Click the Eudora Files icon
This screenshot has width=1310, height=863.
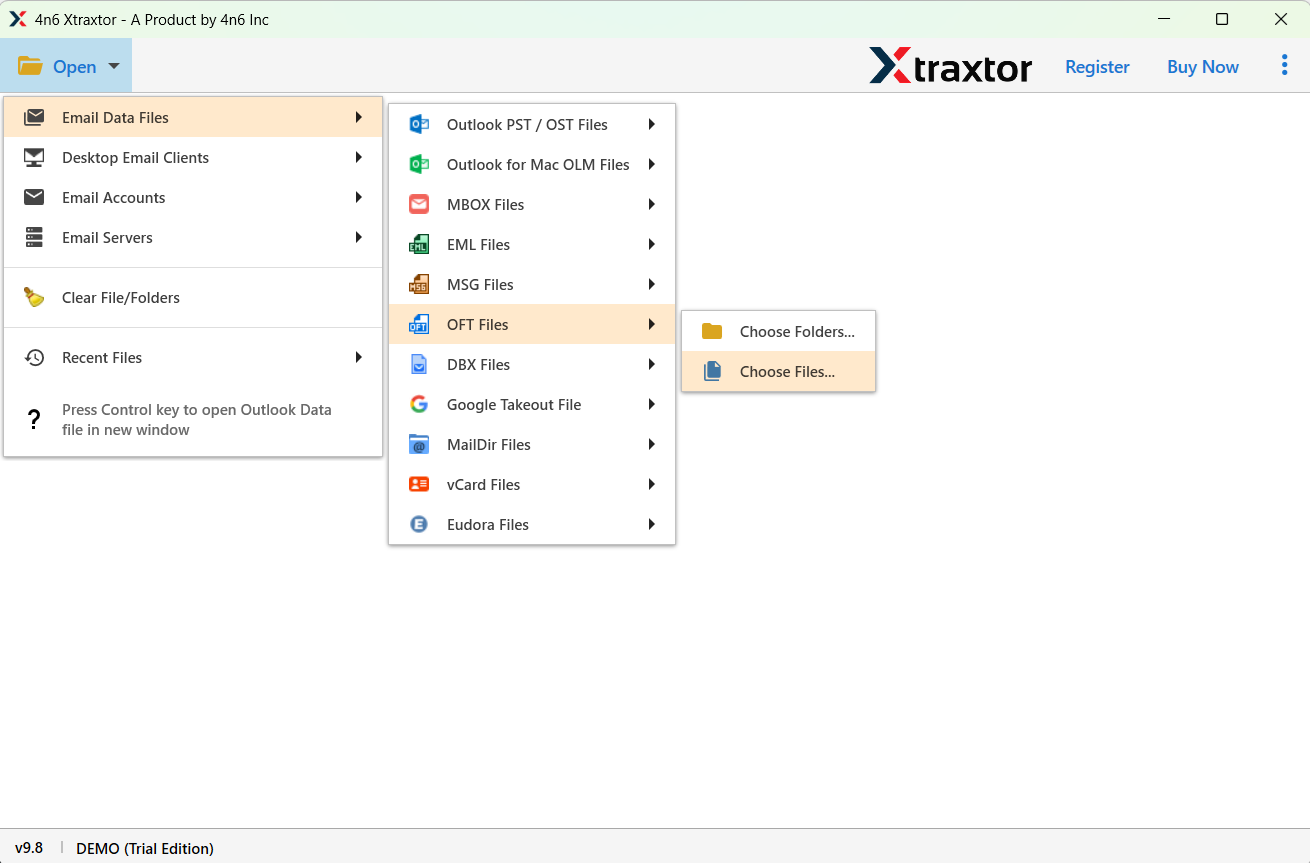tap(418, 524)
